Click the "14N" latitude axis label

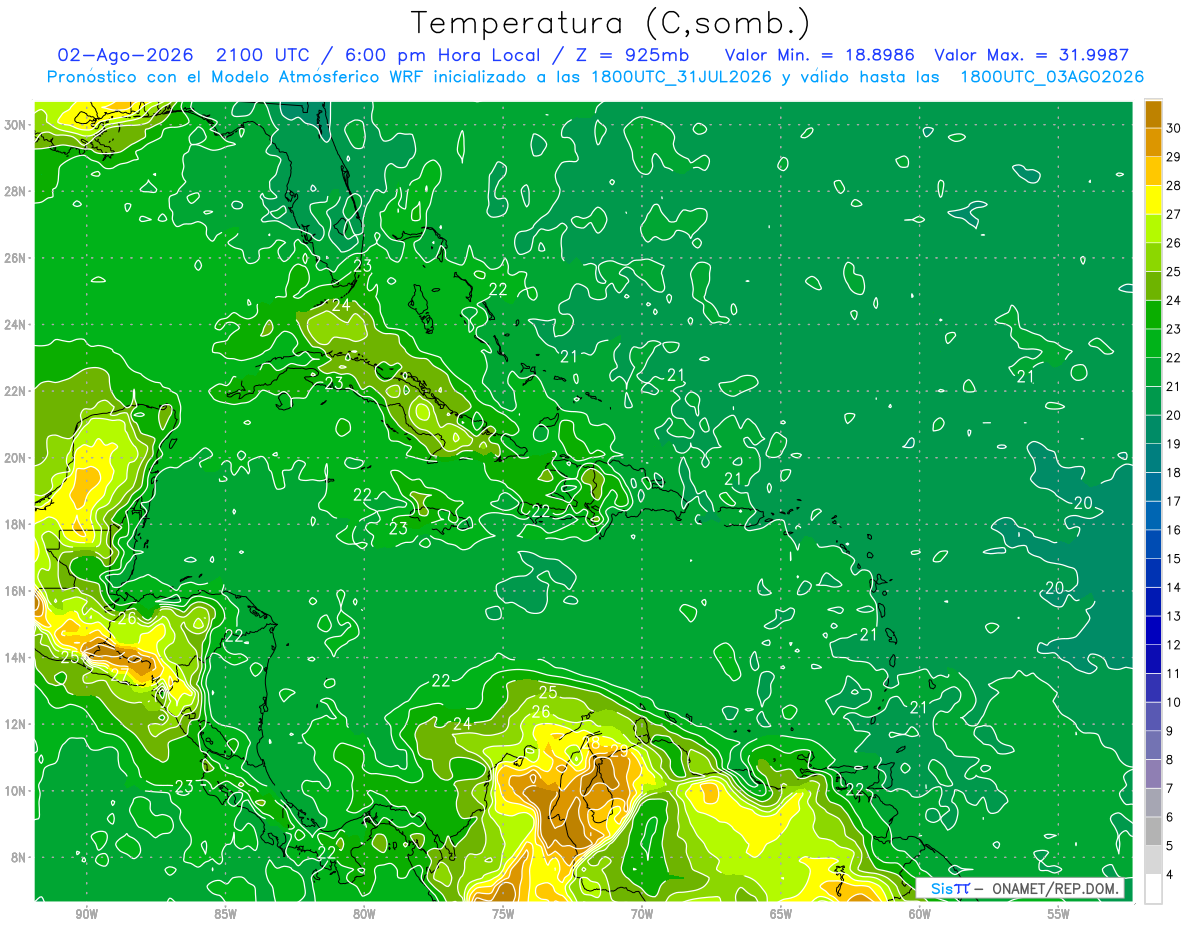(15, 658)
